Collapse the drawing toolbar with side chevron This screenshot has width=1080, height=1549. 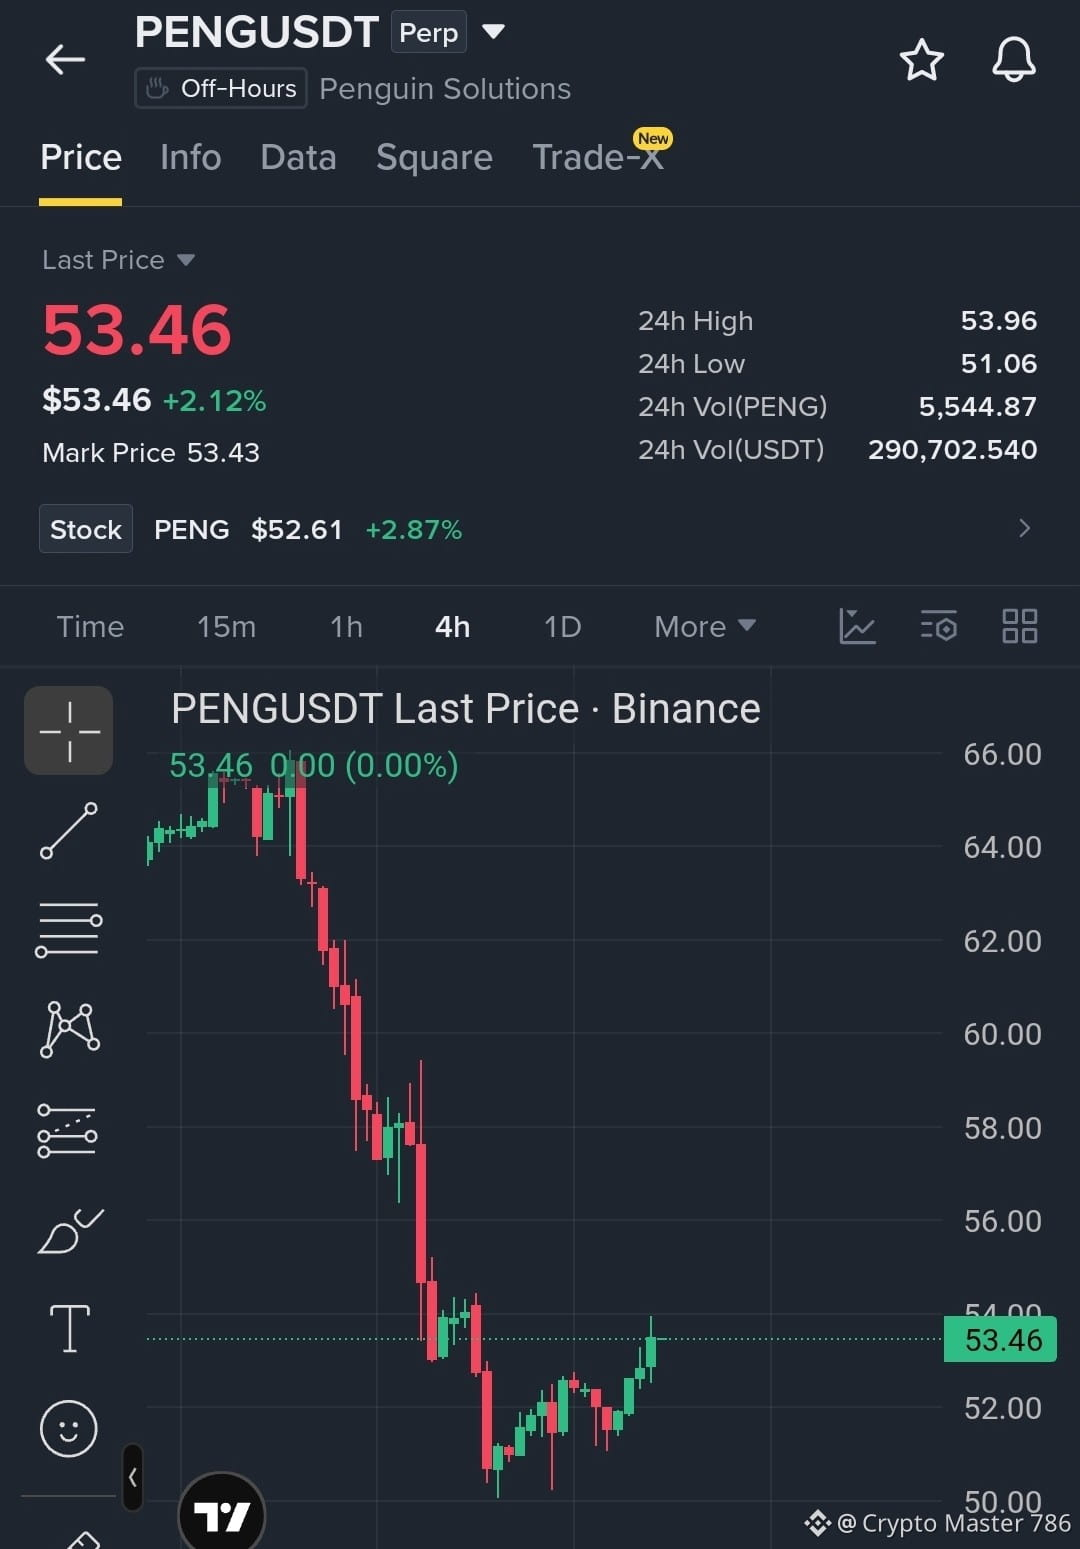tap(133, 1476)
